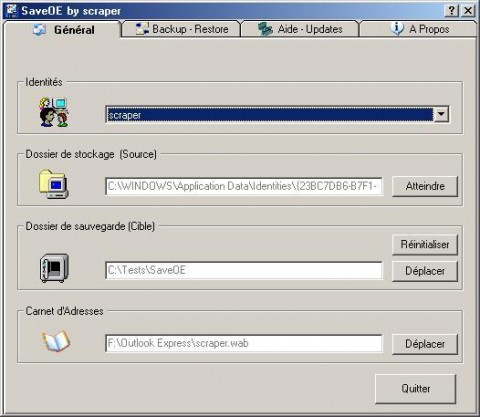This screenshot has width=480, height=417.
Task: Click Déplacer for the backup folder
Action: (425, 271)
